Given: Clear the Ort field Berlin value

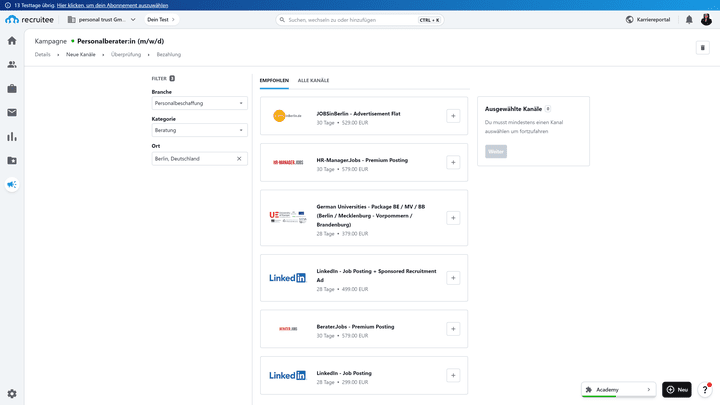Looking at the screenshot, I should tap(239, 158).
